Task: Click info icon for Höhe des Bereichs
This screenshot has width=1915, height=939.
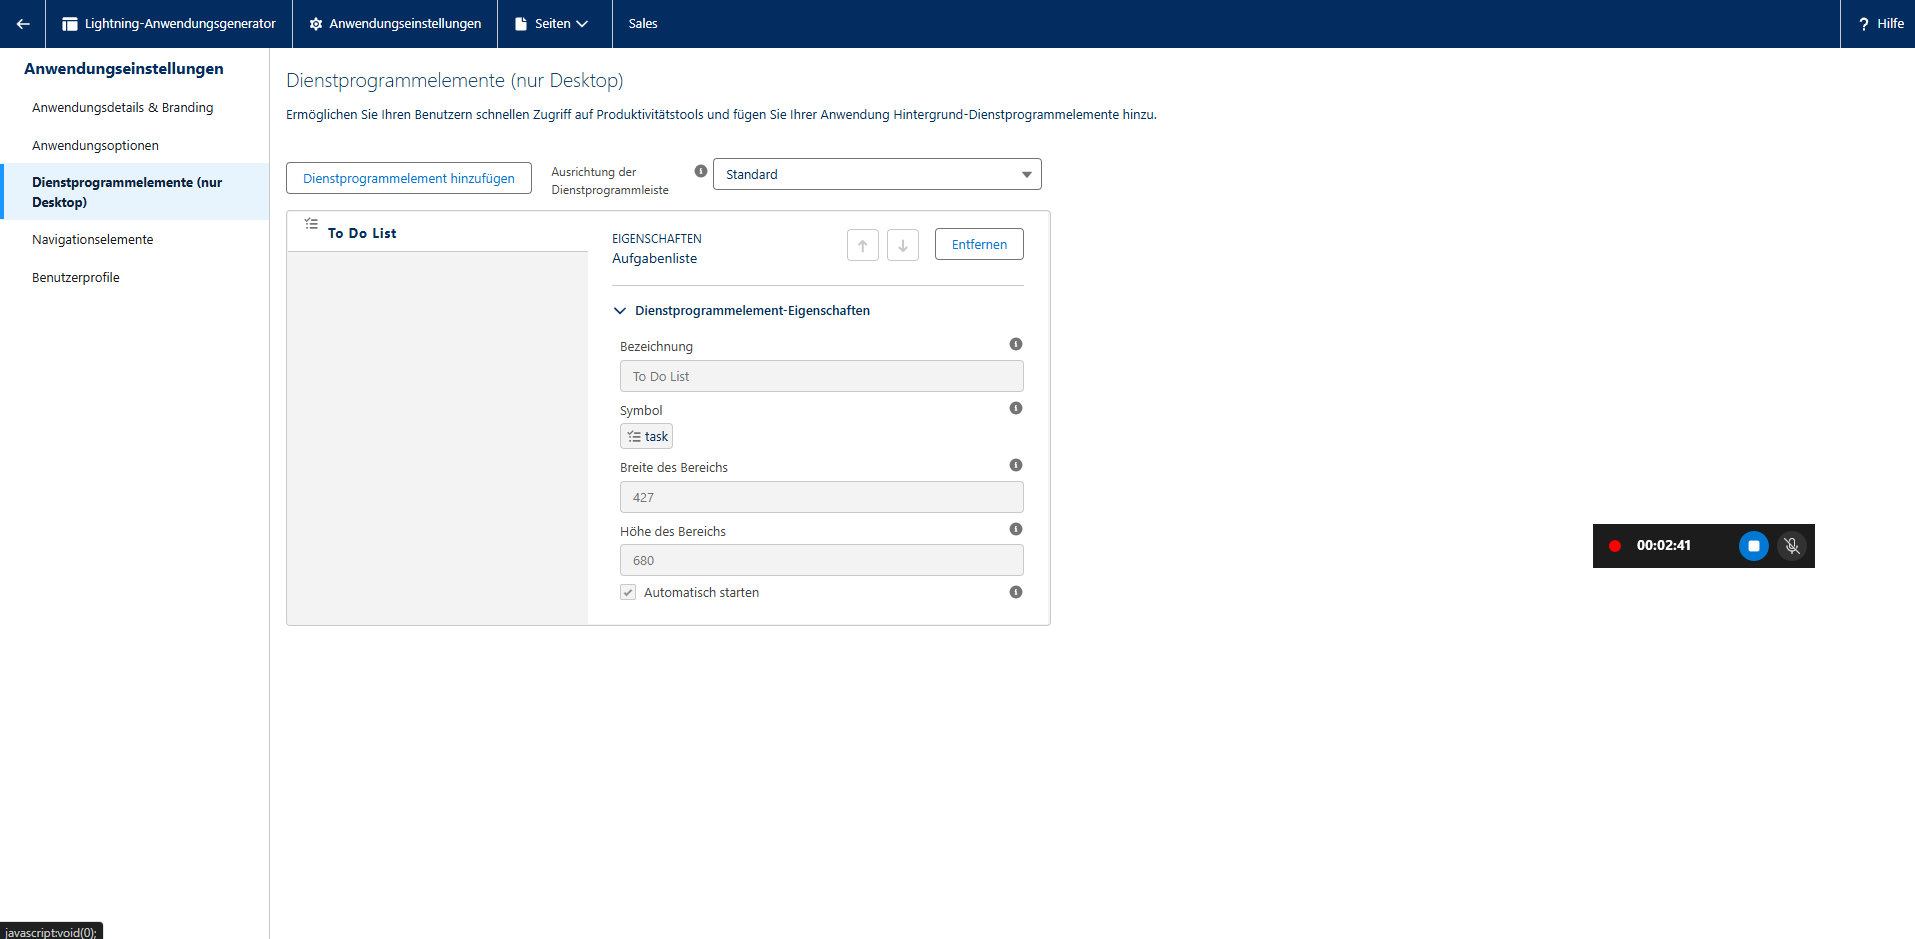Action: 1015,529
